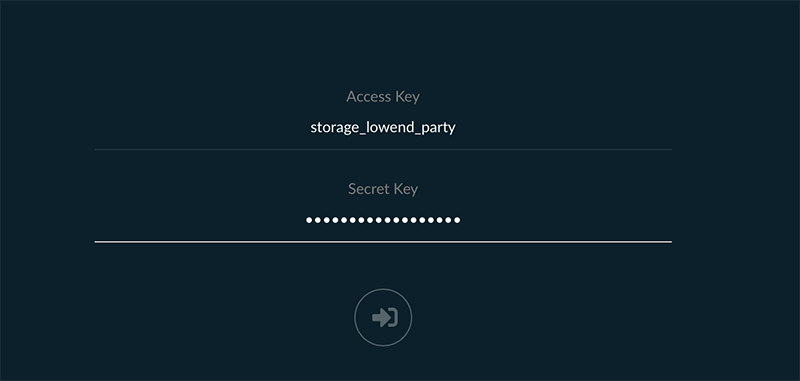This screenshot has height=381, width=800.
Task: Click the word "party" in Access Key value
Action: (x=438, y=128)
